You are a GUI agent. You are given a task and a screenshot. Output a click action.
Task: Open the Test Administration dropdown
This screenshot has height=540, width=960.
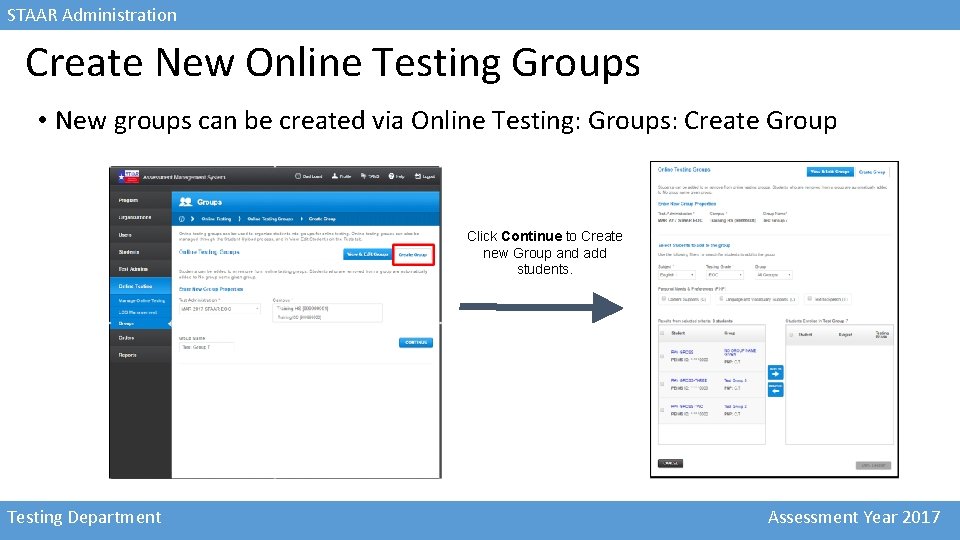[219, 309]
